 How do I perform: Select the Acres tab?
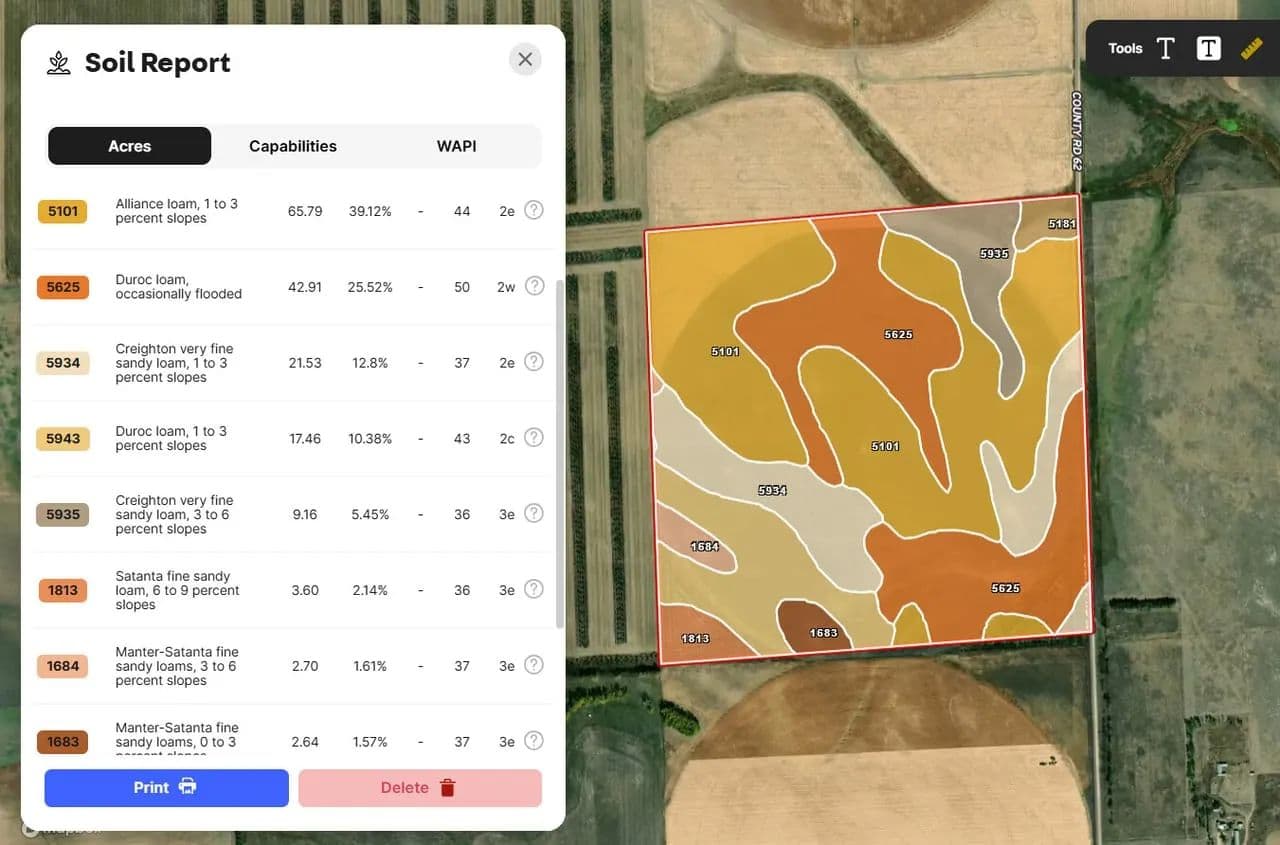130,146
